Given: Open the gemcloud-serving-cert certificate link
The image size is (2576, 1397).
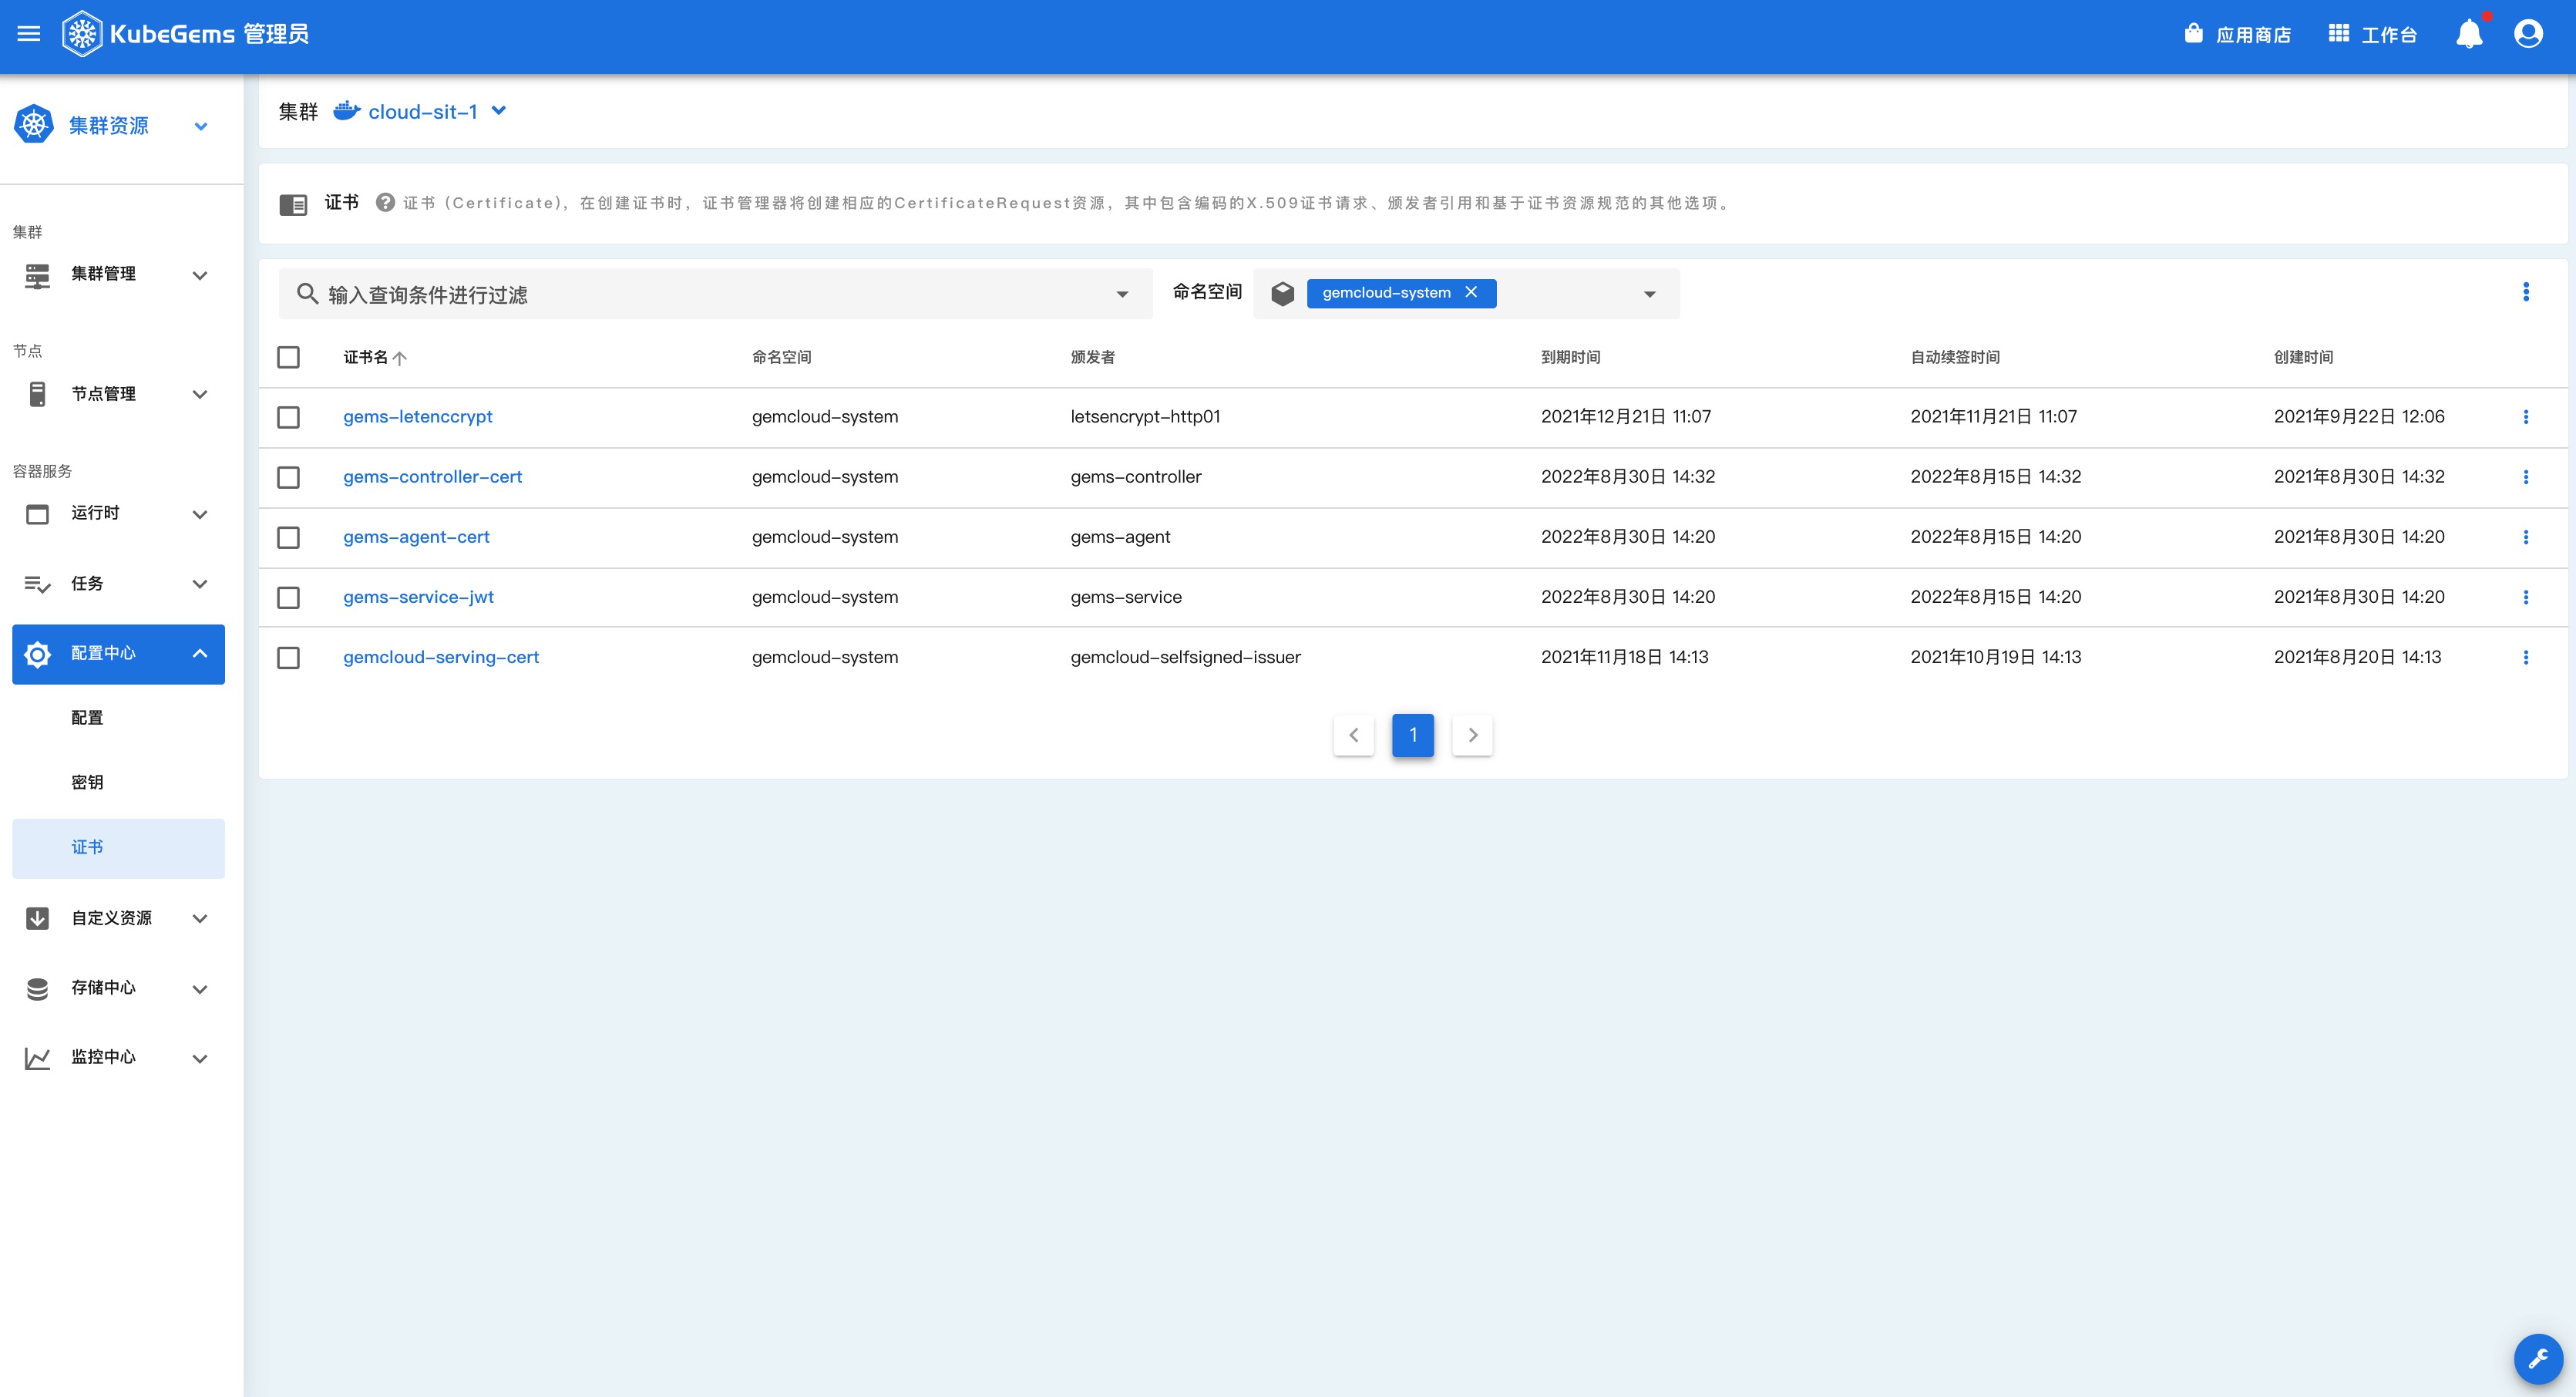Looking at the screenshot, I should pos(441,656).
